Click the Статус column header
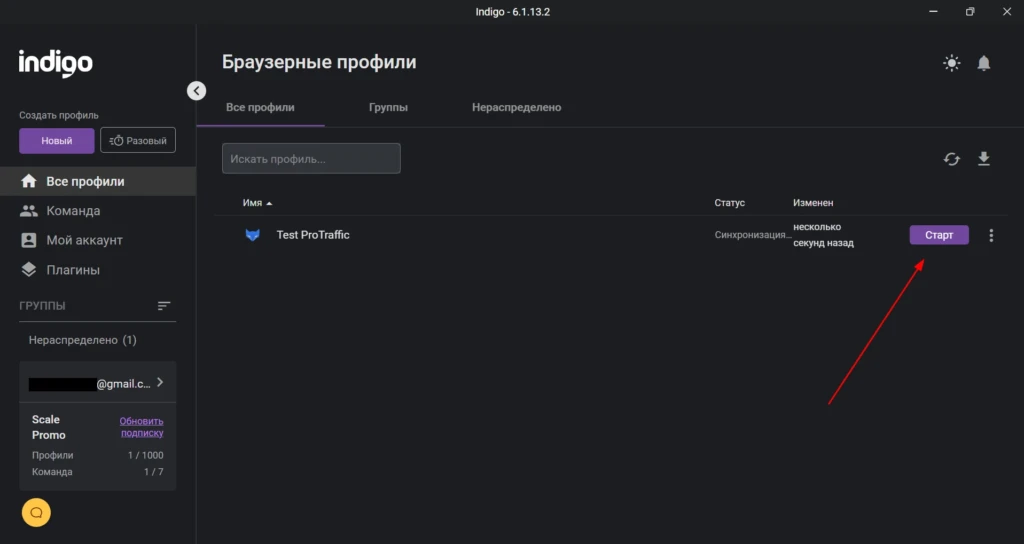Image resolution: width=1024 pixels, height=544 pixels. point(729,203)
